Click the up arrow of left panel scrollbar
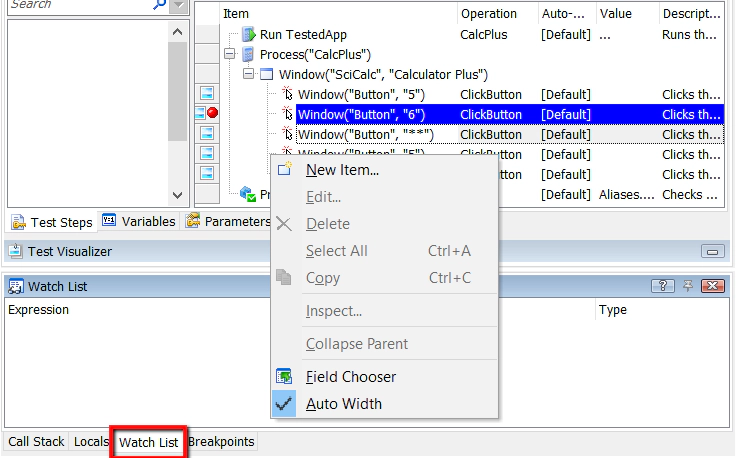The image size is (736, 458). (x=177, y=32)
